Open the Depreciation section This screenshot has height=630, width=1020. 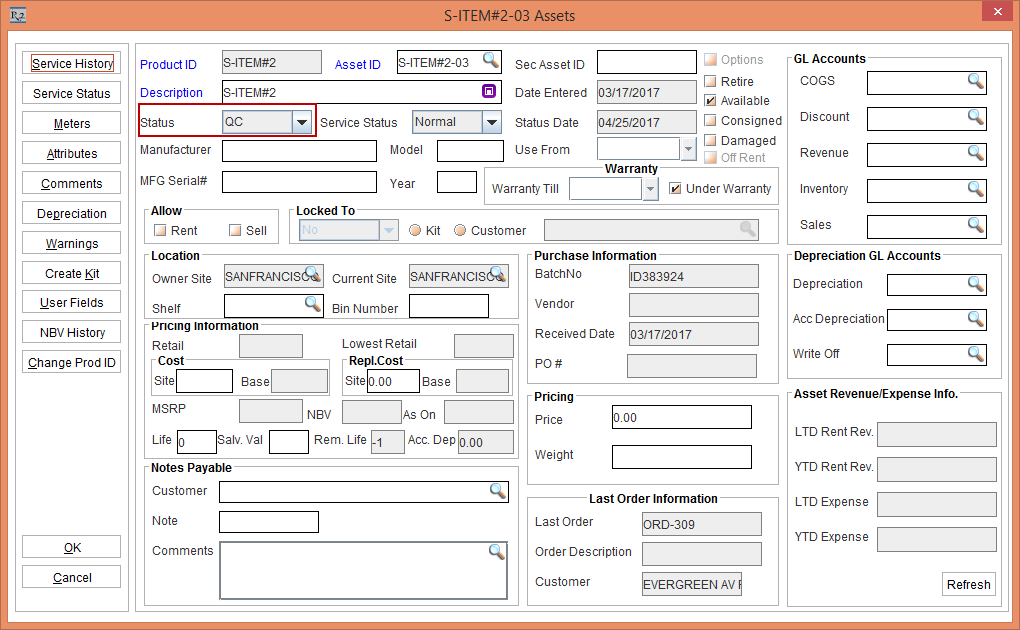click(x=72, y=214)
